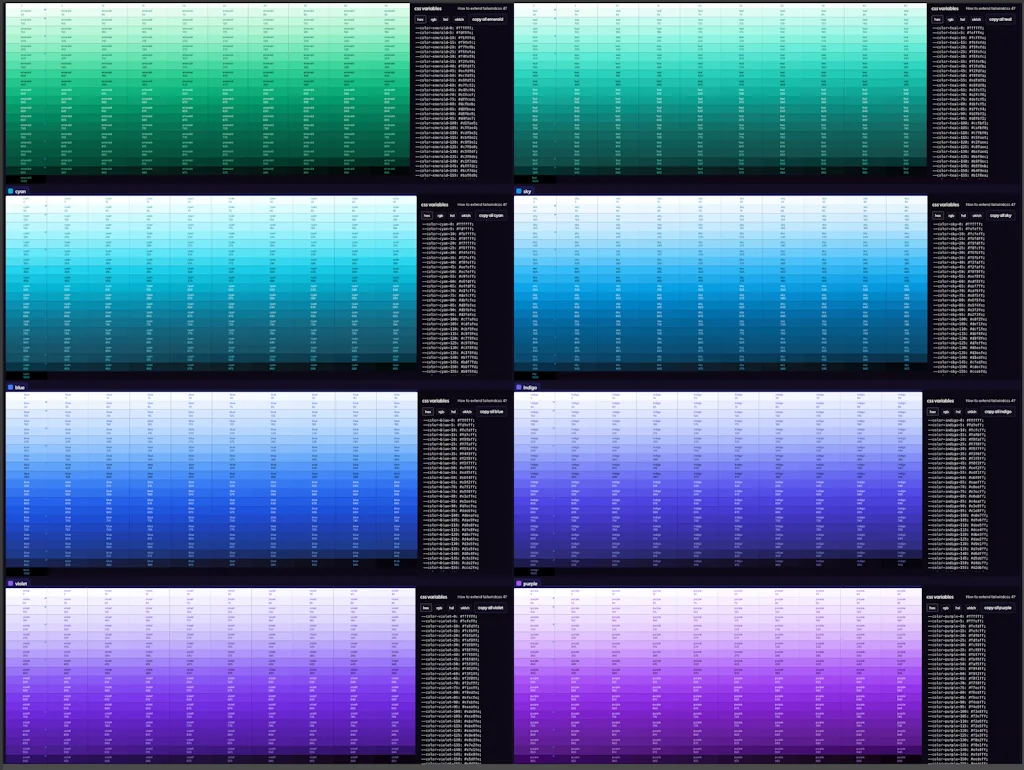Click the external link arrow in the teal panel

click(x=1013, y=8)
